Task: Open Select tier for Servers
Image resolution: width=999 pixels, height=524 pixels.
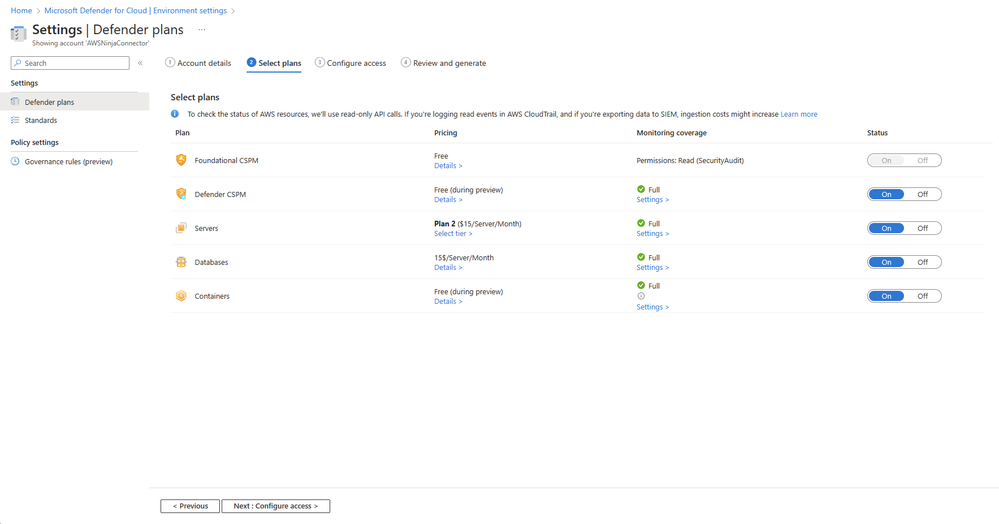Action: click(x=453, y=233)
